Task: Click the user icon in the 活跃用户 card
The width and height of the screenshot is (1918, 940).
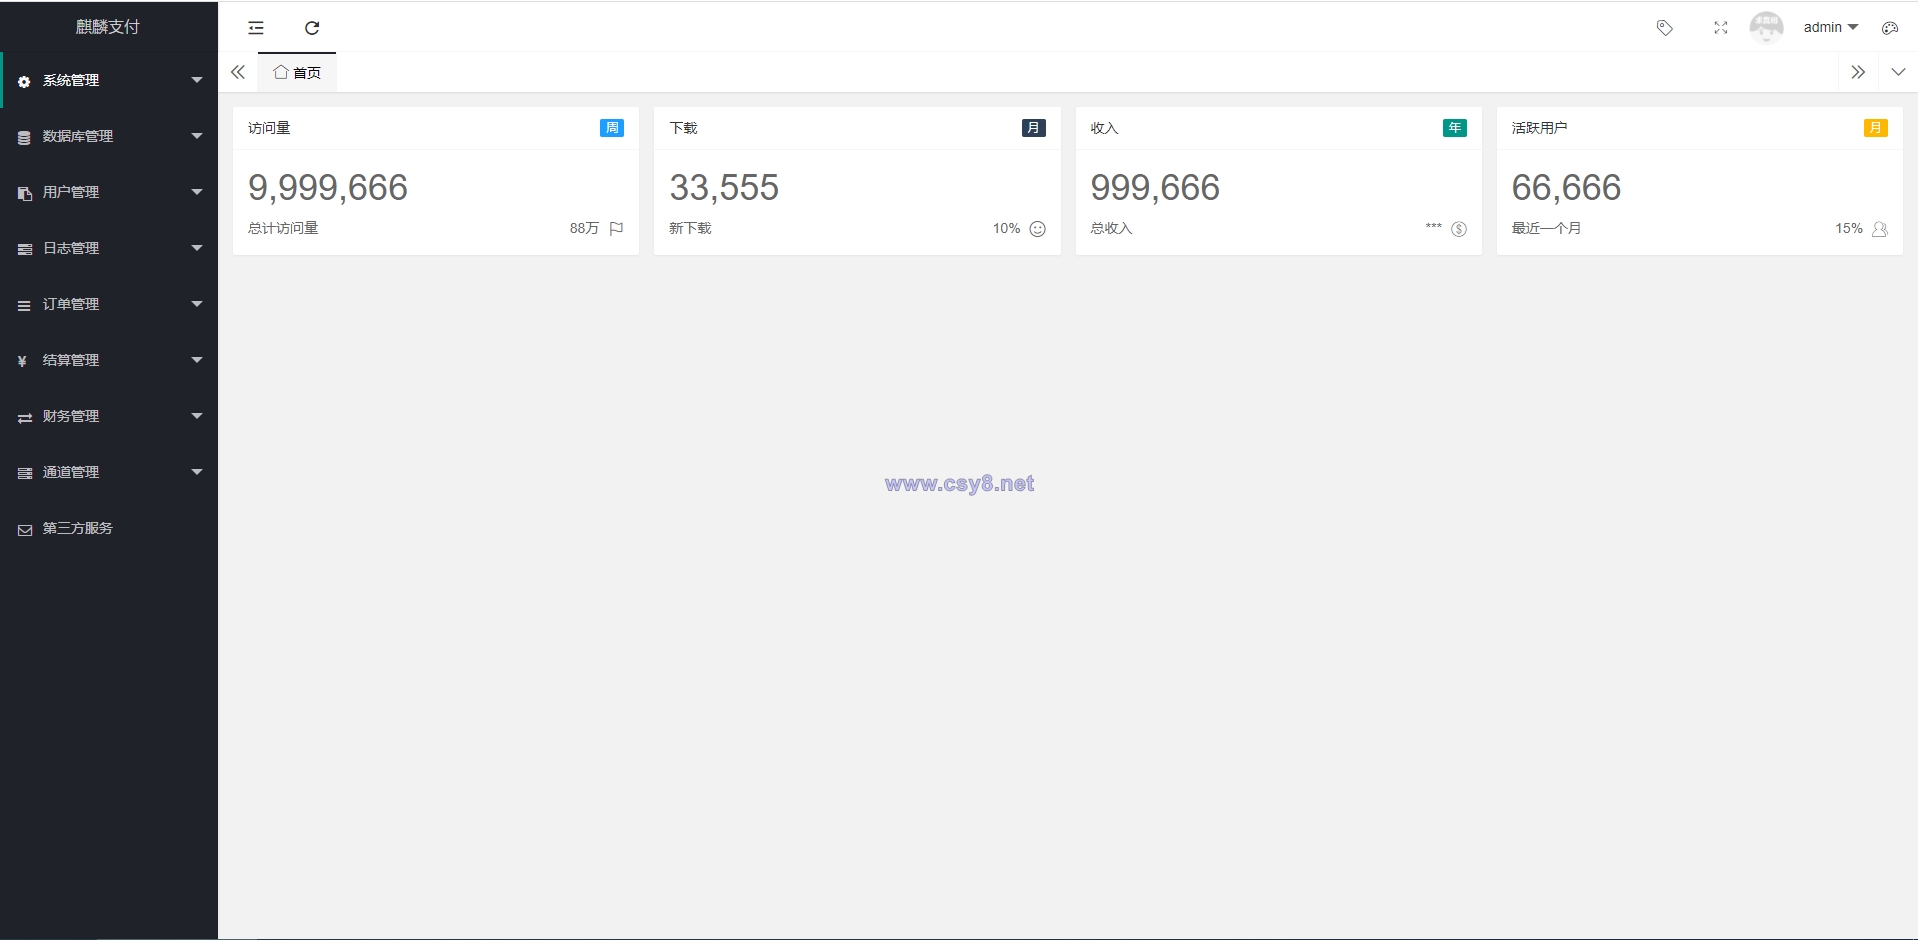Action: coord(1880,229)
